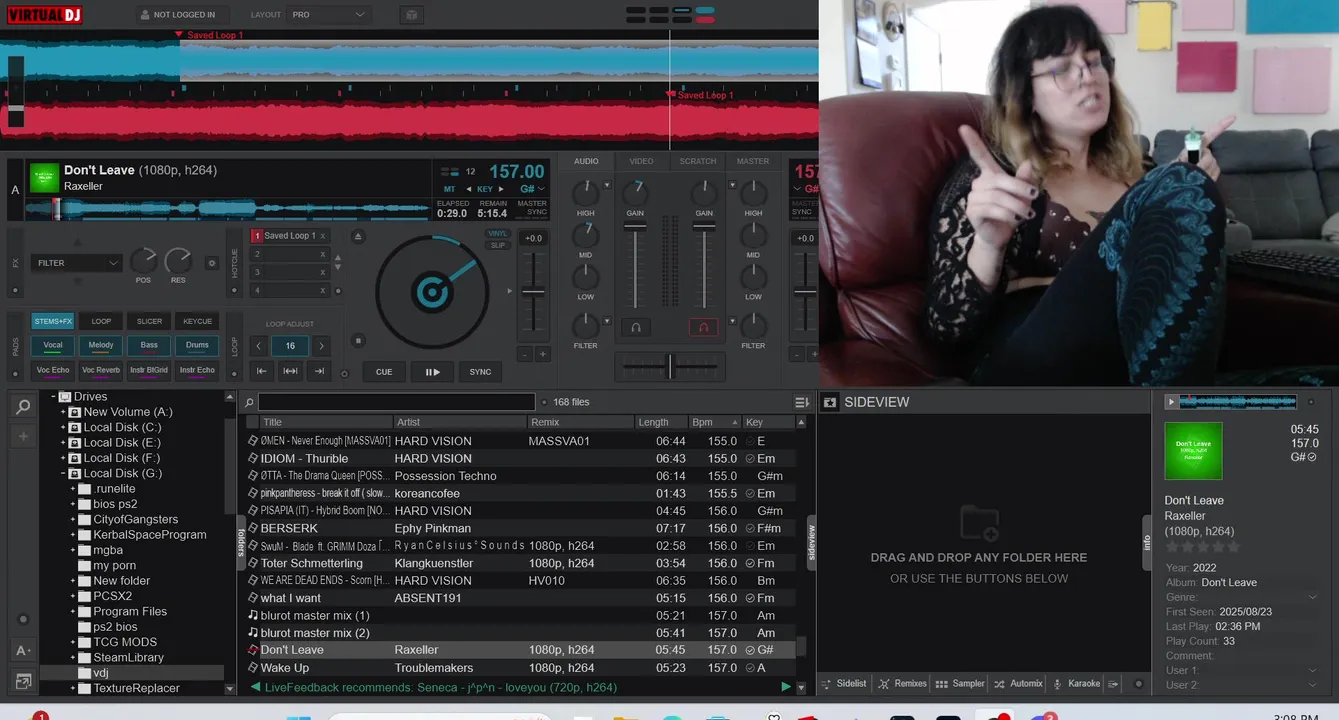The width and height of the screenshot is (1339, 720).
Task: Double the loop length with right arrow
Action: (x=321, y=346)
